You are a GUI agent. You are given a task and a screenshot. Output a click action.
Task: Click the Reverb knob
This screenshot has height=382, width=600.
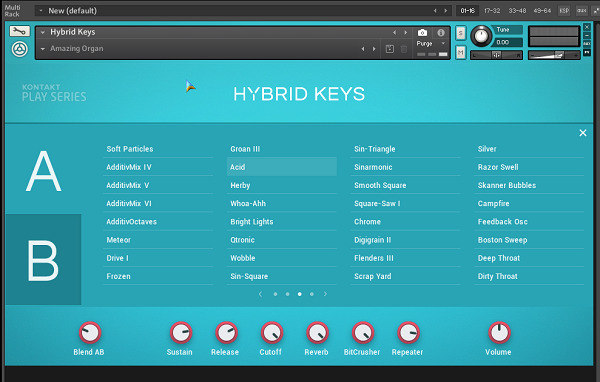(x=317, y=333)
